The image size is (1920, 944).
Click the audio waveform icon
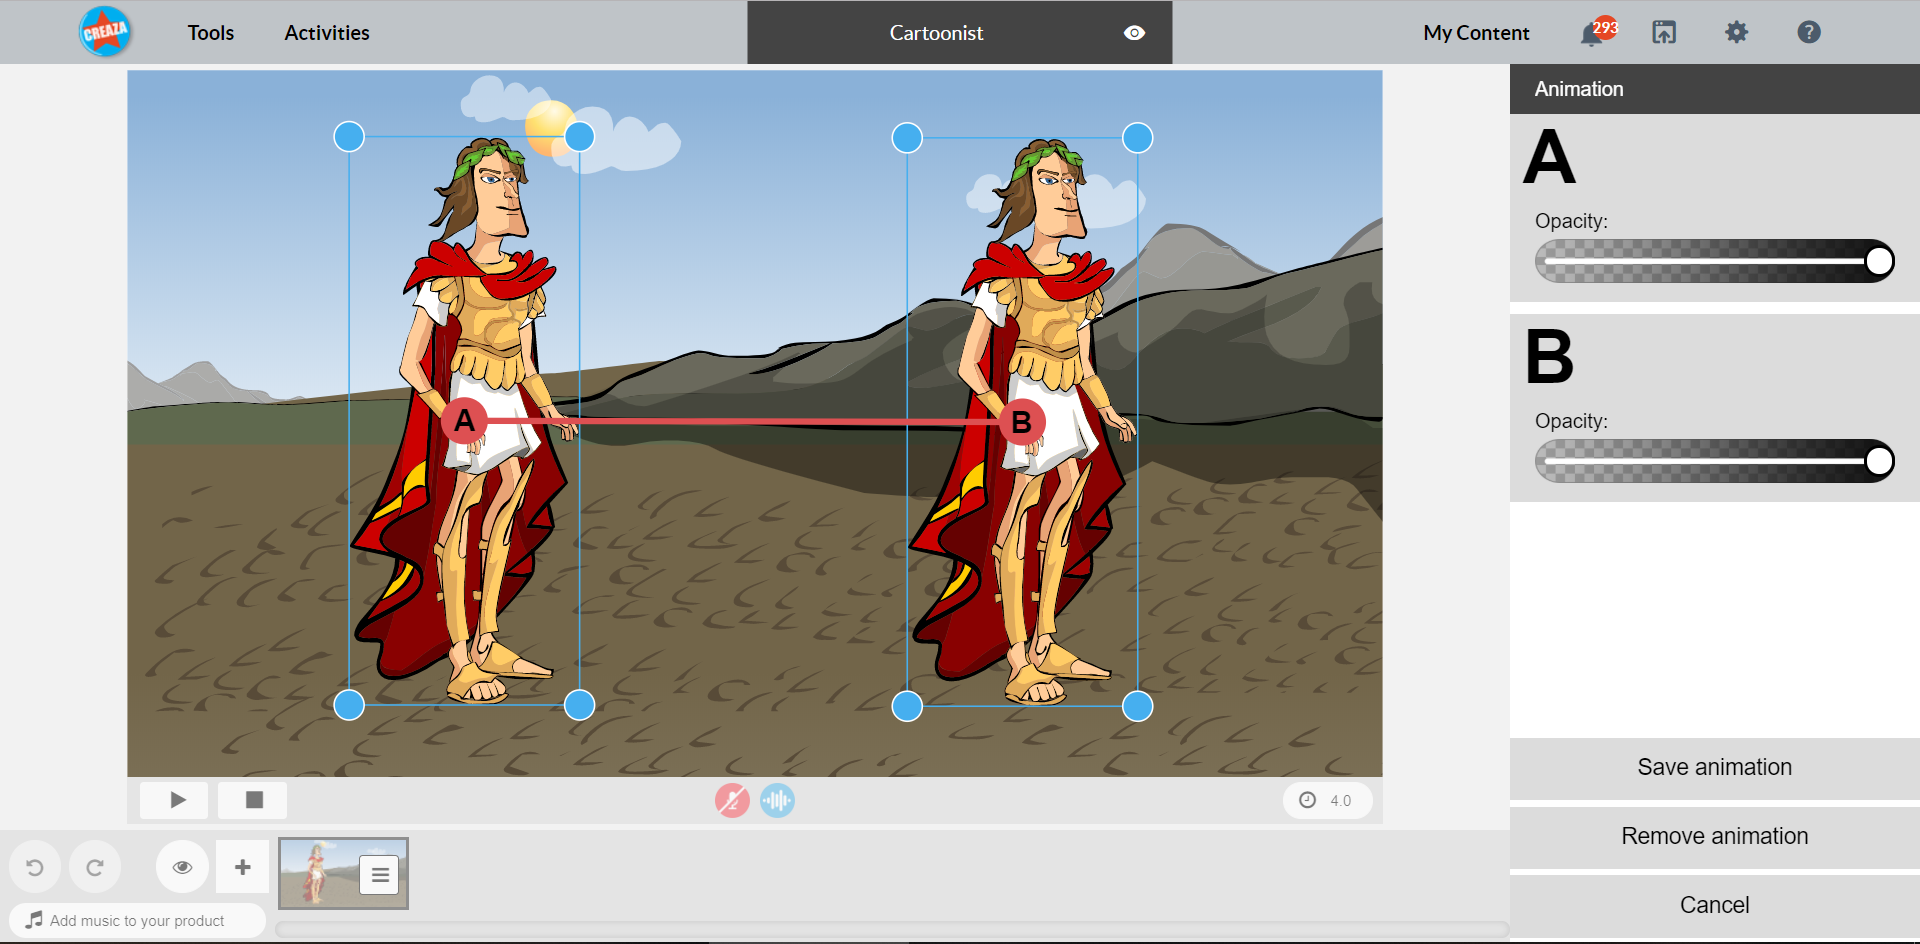[777, 800]
